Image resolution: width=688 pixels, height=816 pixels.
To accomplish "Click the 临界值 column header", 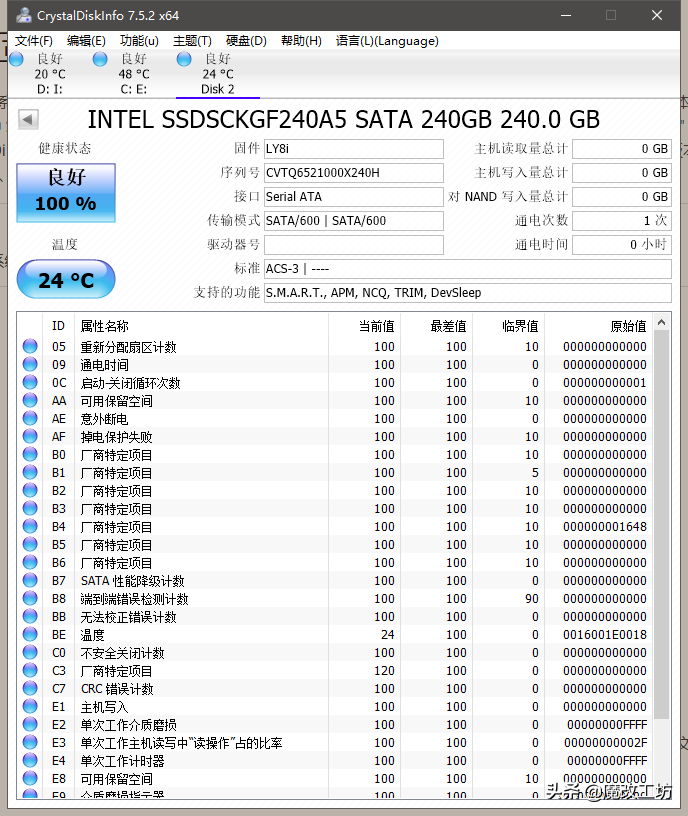I will (508, 326).
